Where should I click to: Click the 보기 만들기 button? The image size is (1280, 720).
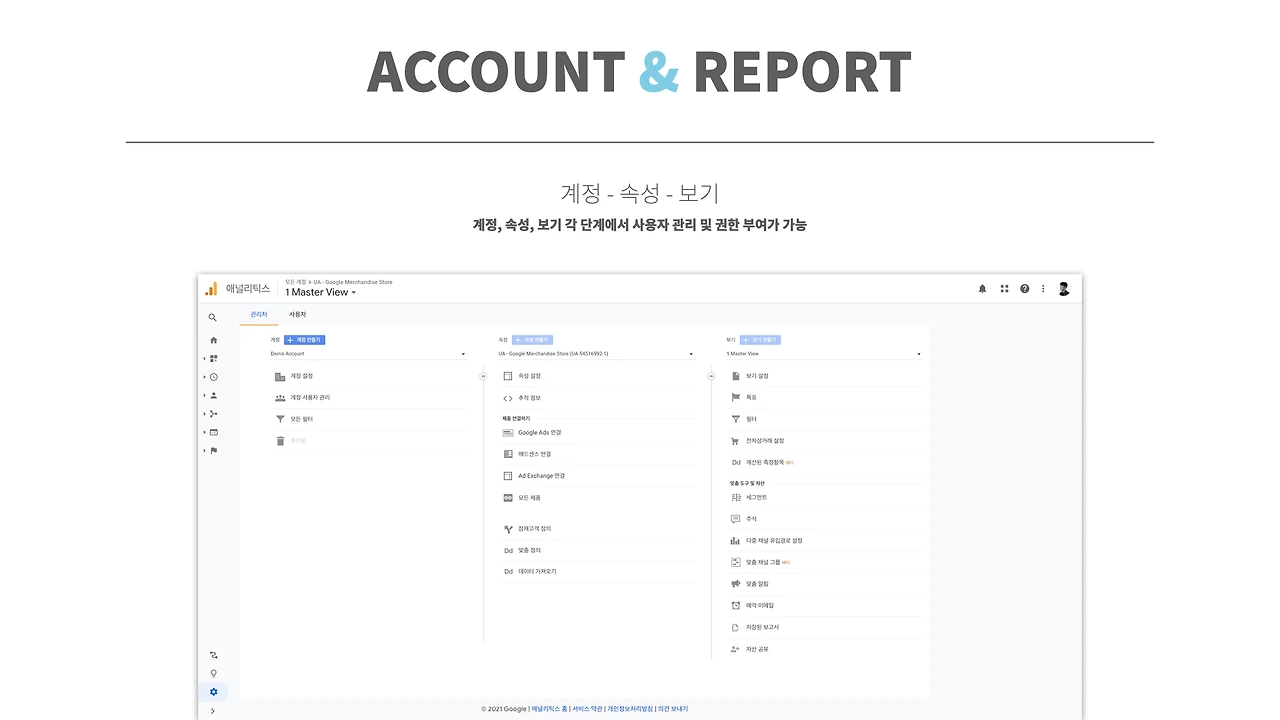(760, 340)
